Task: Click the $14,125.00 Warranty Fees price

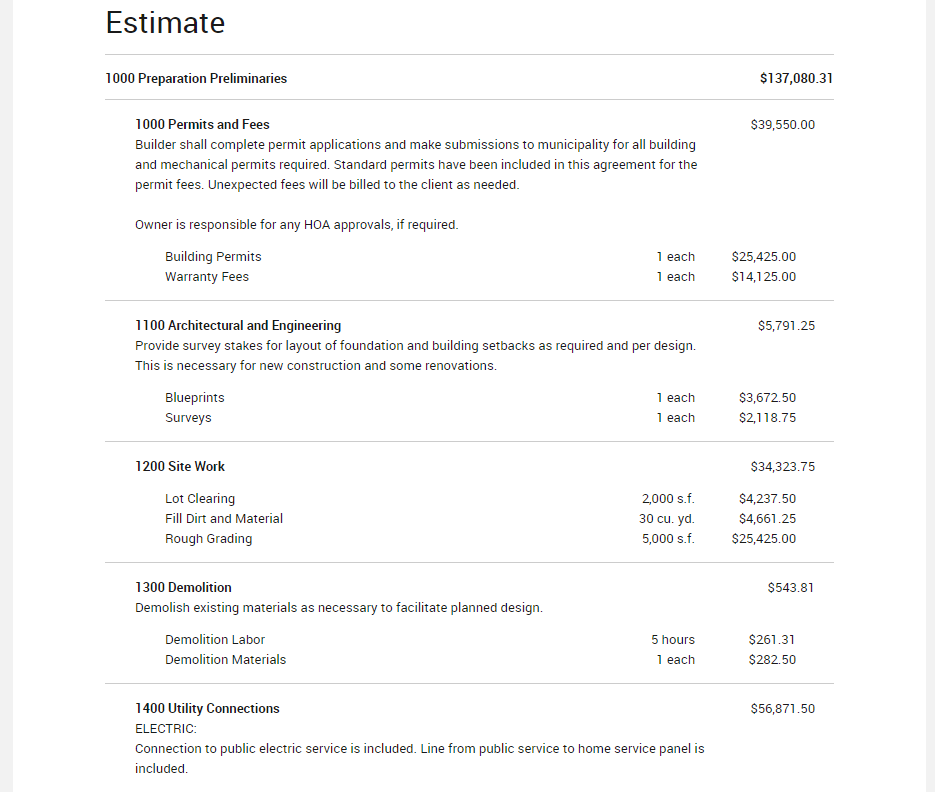Action: [764, 277]
